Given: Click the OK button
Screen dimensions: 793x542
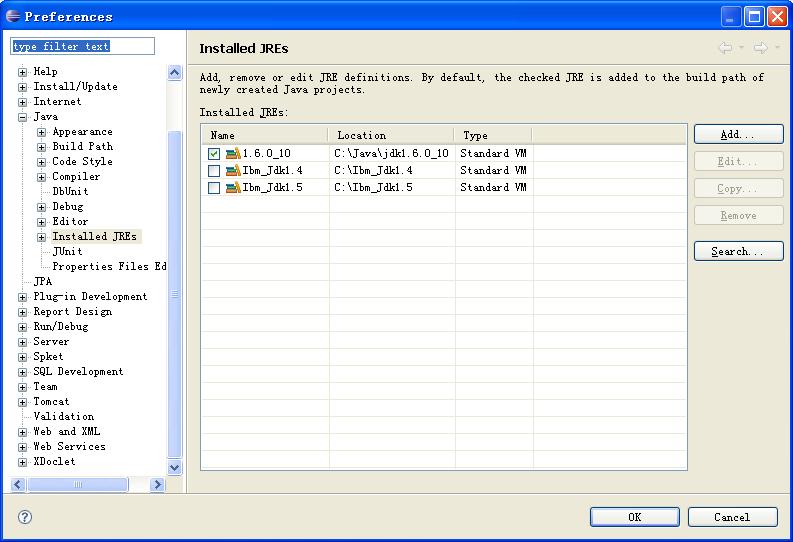Looking at the screenshot, I should point(635,517).
